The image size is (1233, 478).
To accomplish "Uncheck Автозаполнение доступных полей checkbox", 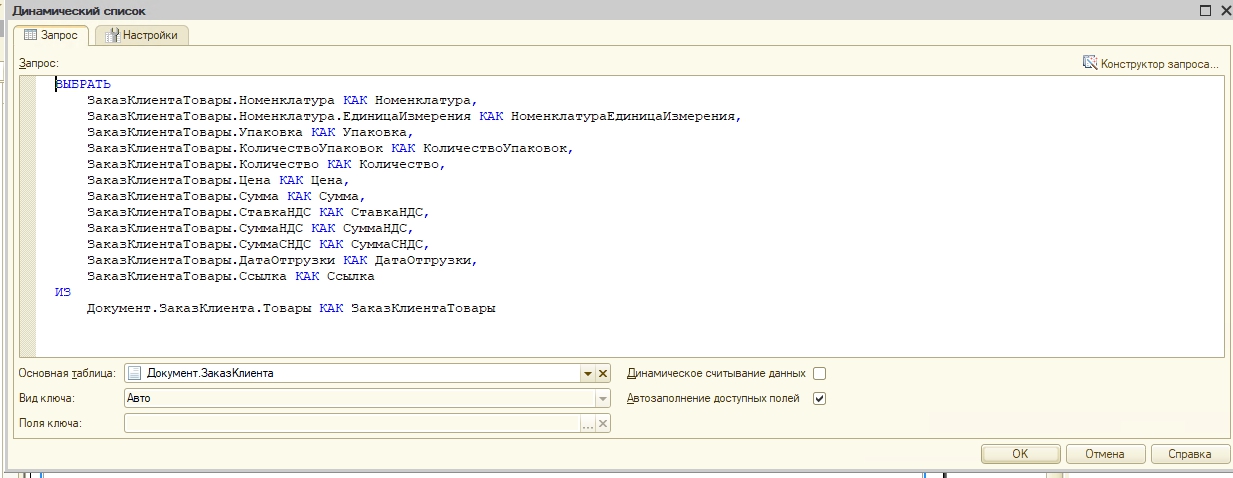I will (x=820, y=399).
